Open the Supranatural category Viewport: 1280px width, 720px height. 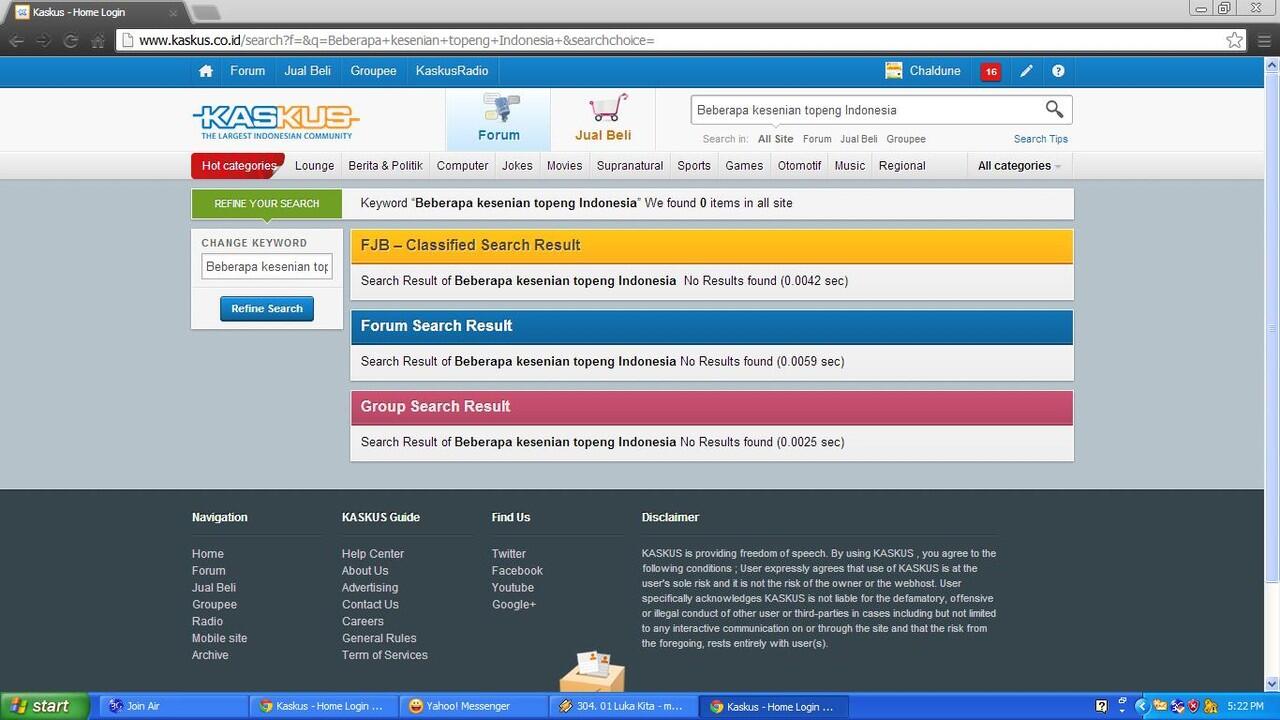coord(630,166)
